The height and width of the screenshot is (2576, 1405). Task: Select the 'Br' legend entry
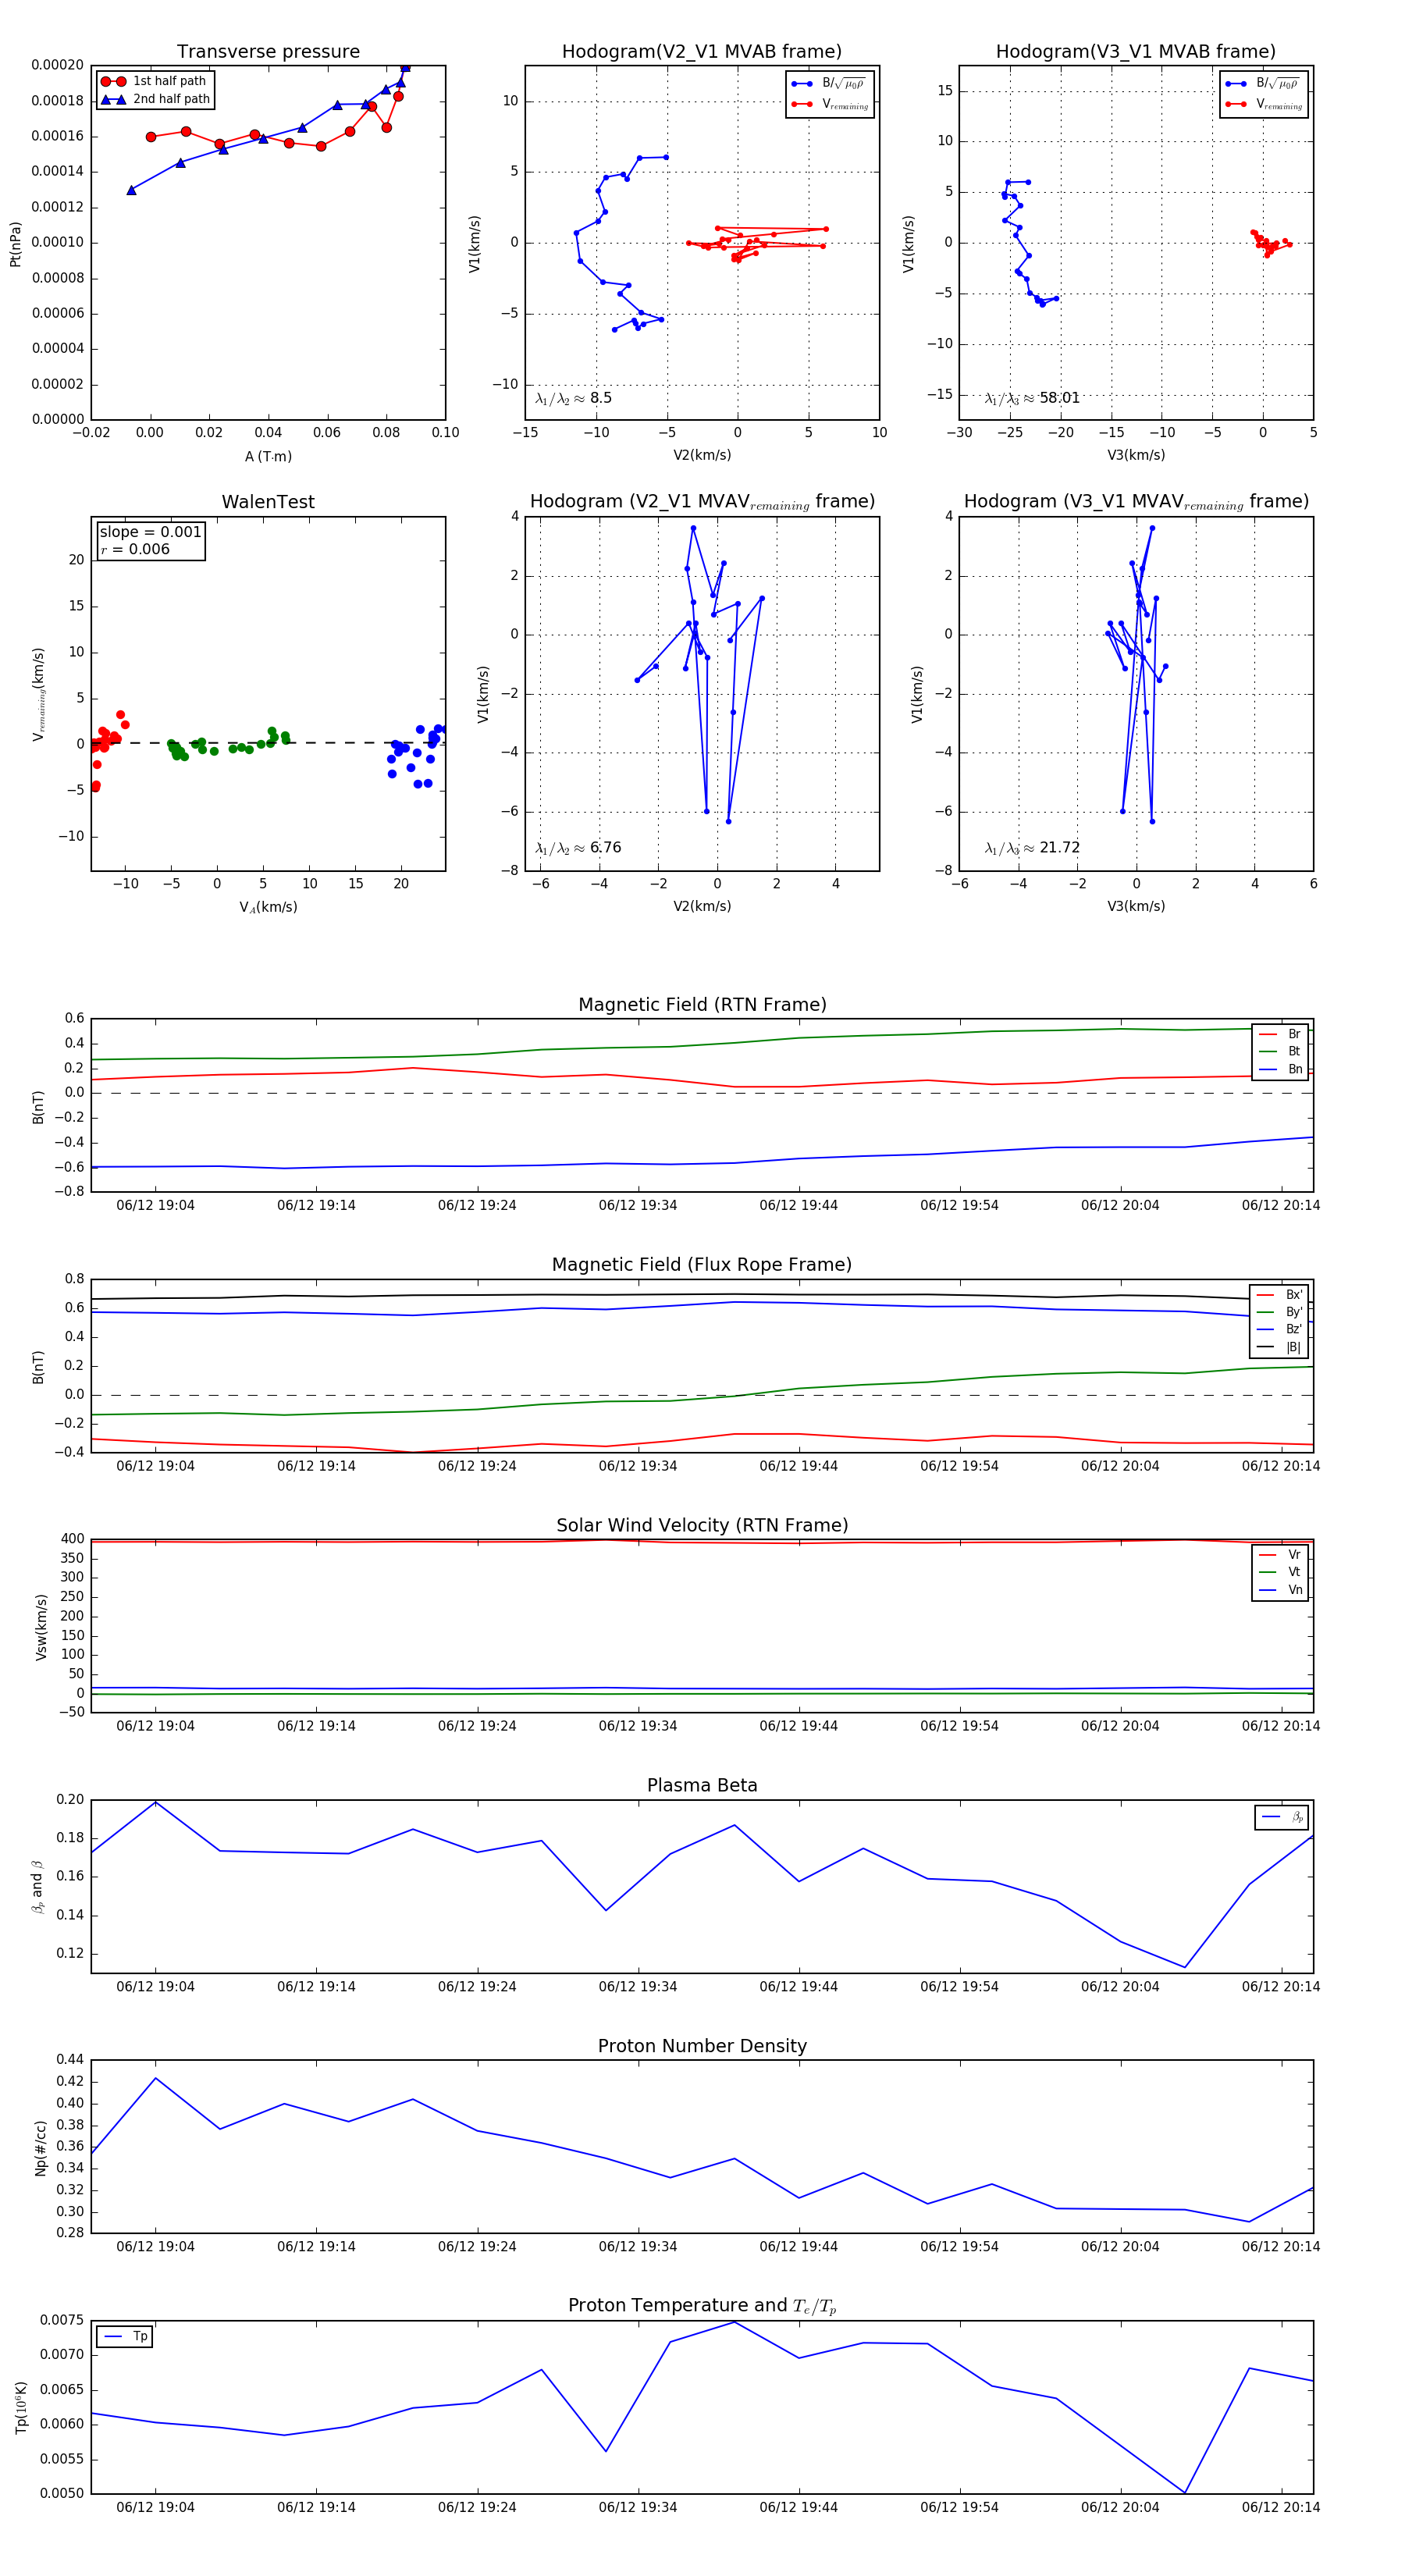(1280, 1034)
